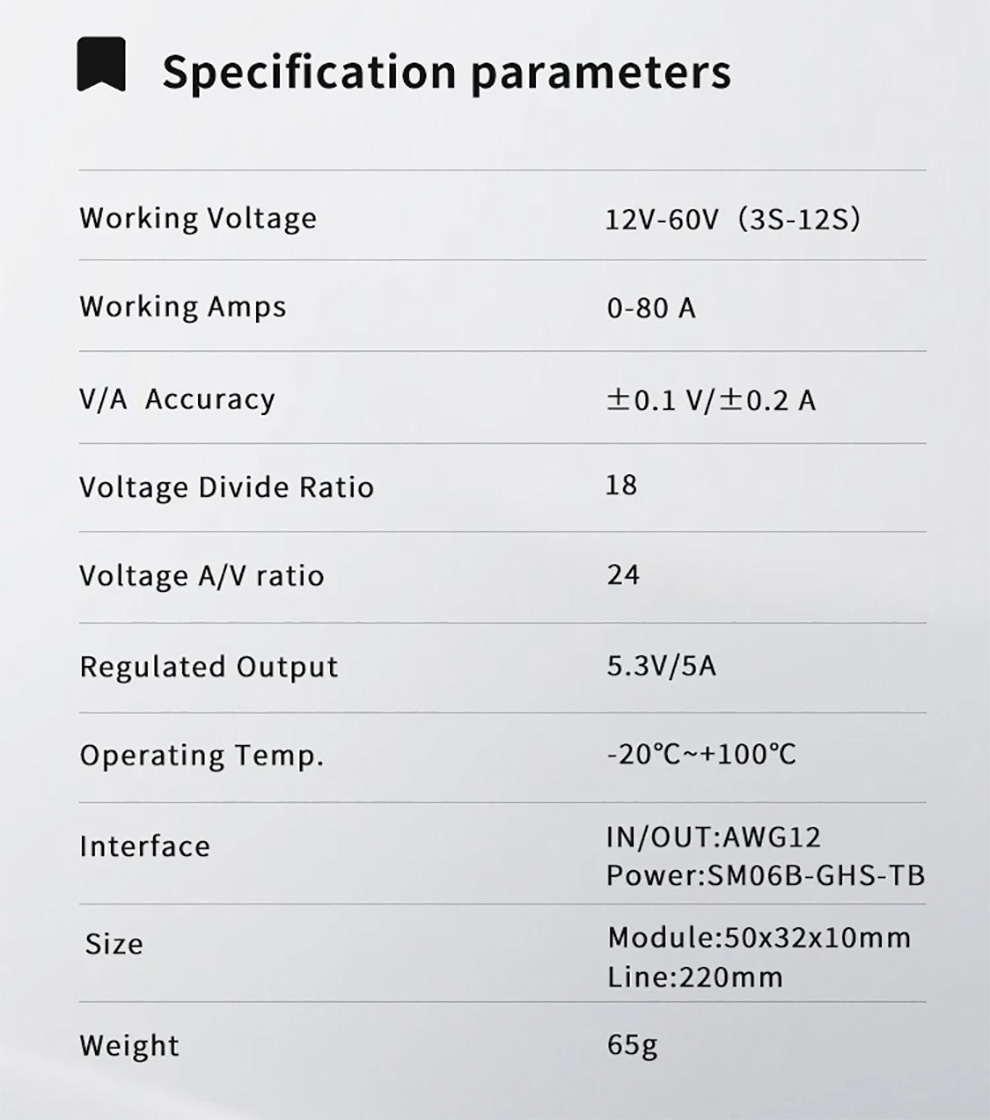Select the "Voltage Divide Ratio" label

click(227, 488)
